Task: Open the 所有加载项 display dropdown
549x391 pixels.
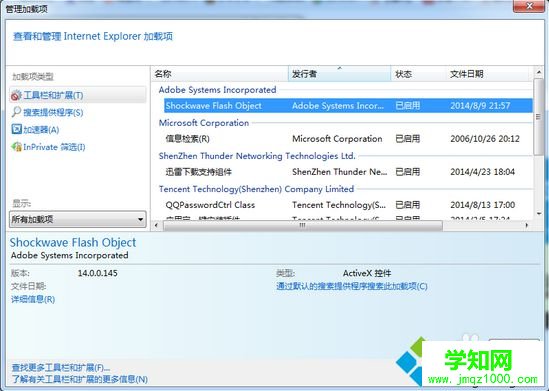Action: coord(78,219)
